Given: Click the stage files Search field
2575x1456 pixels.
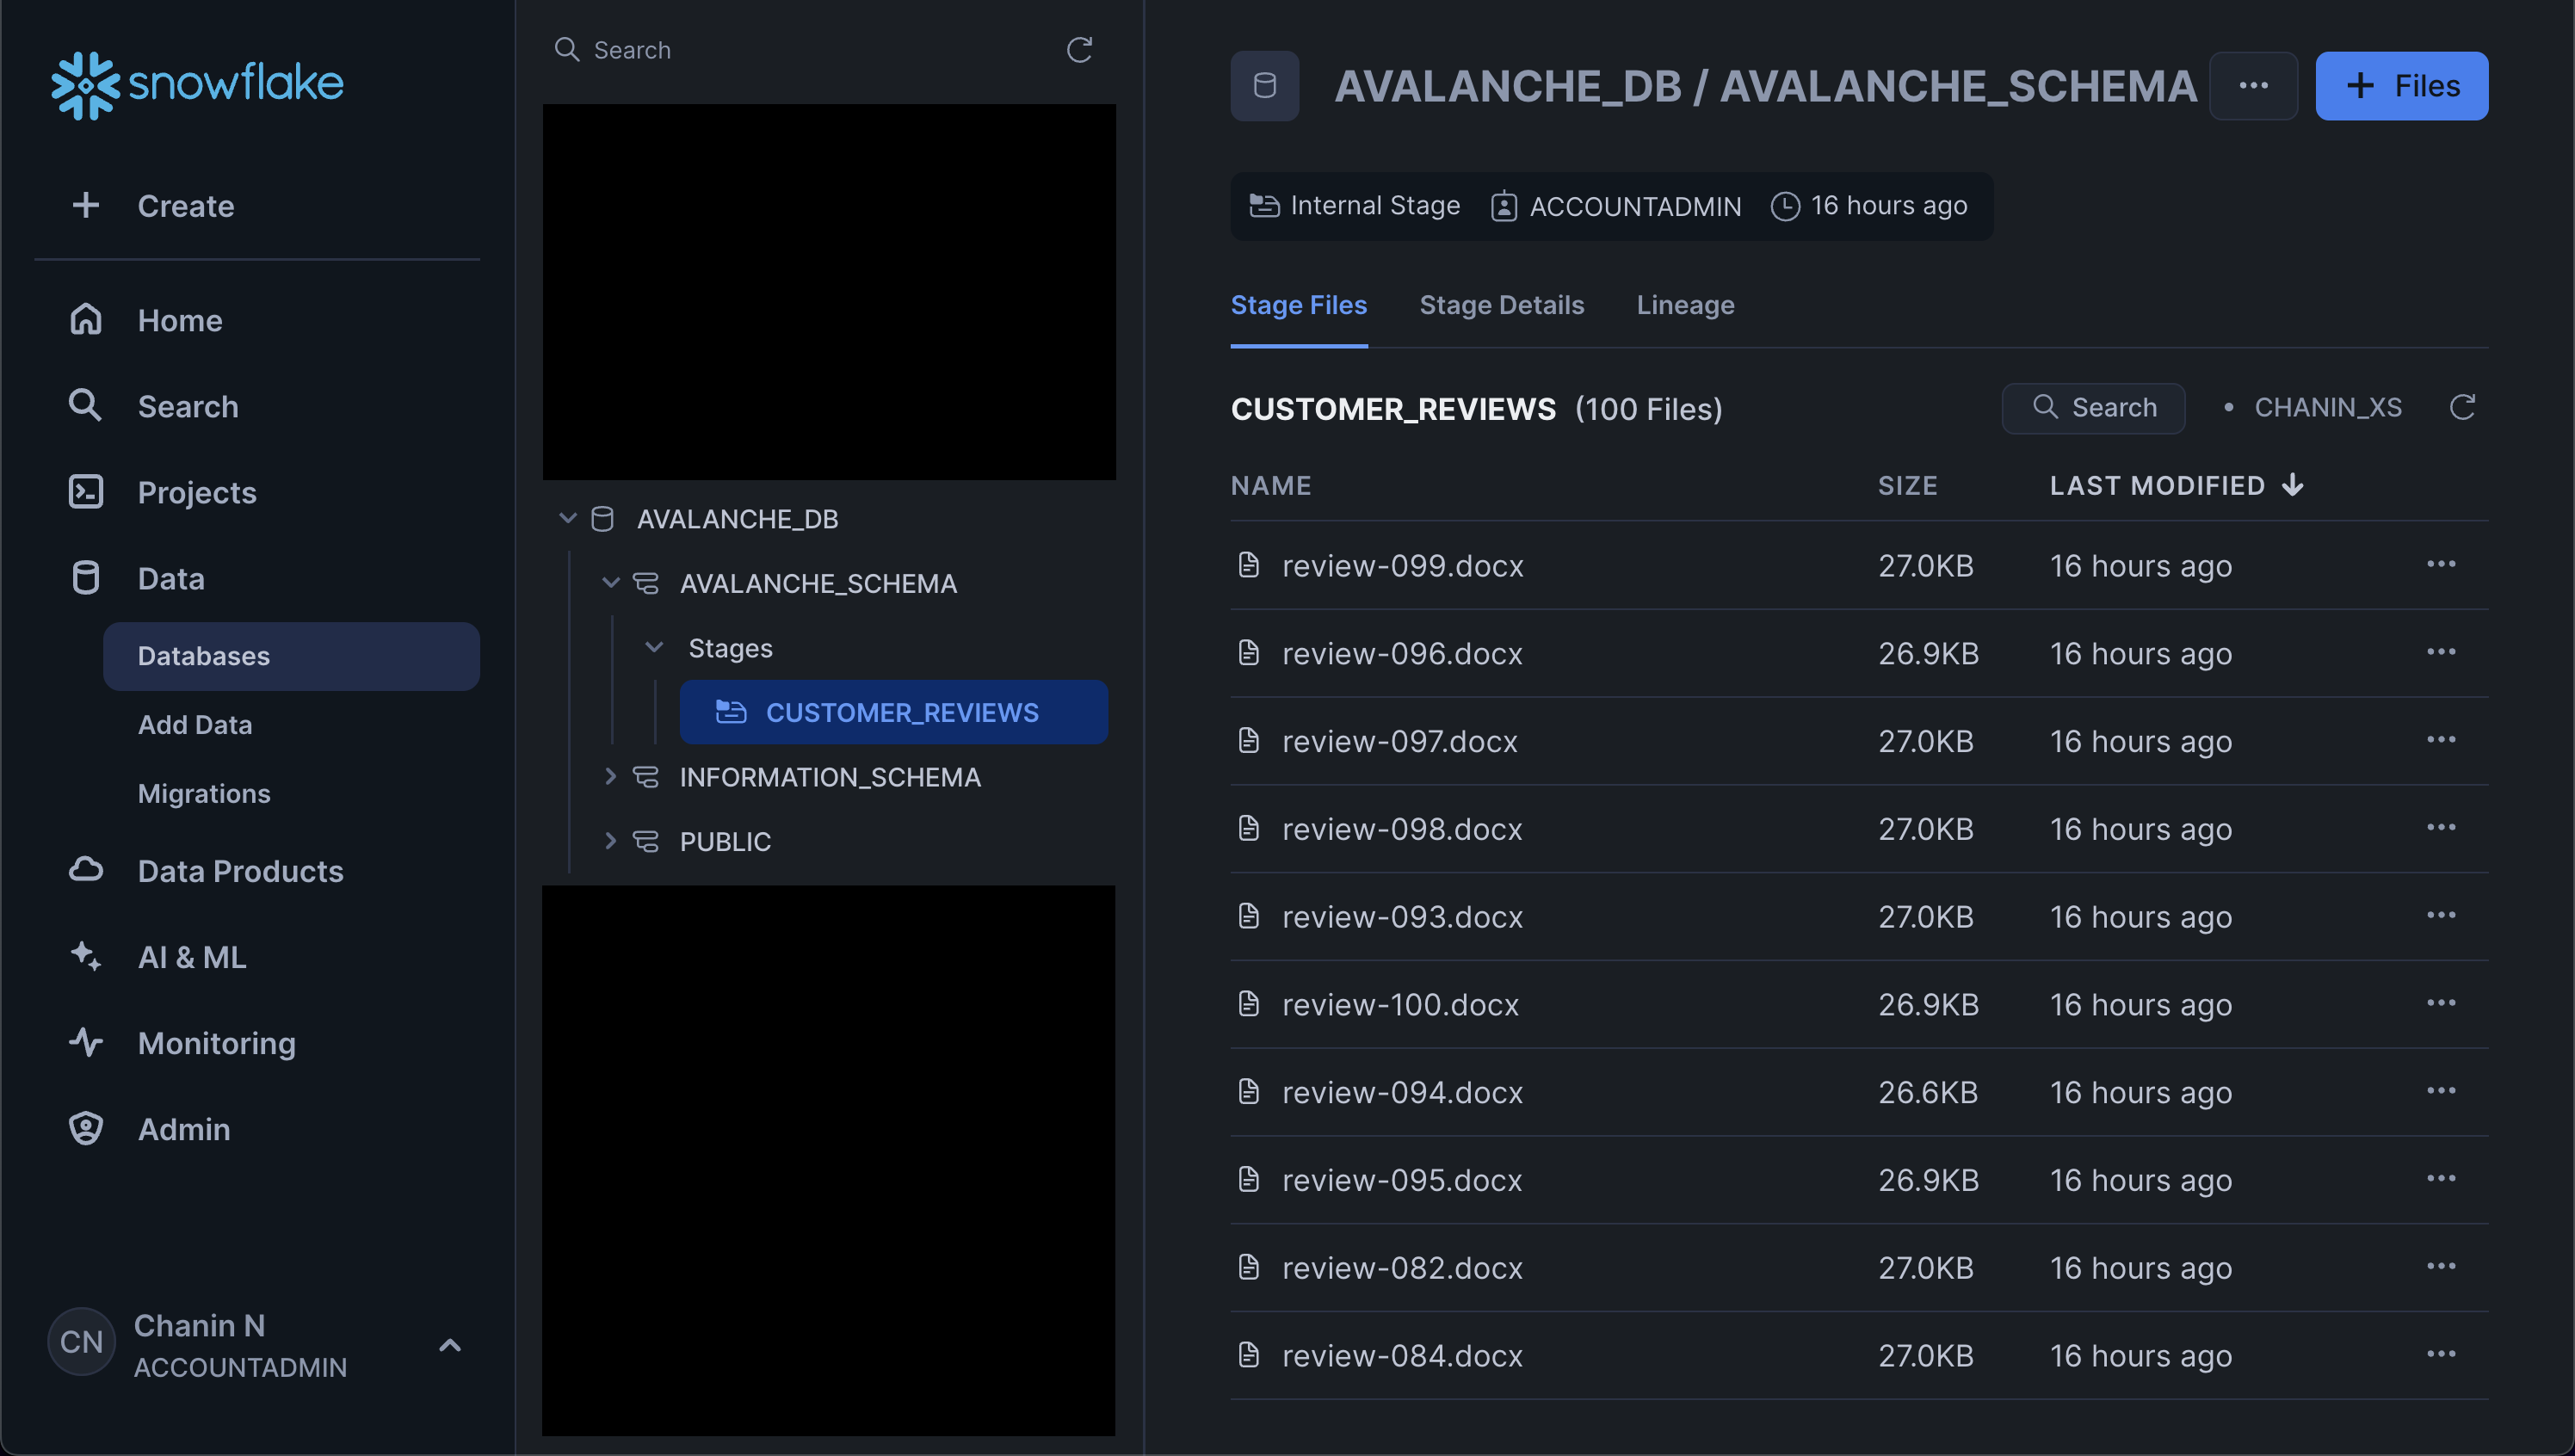Looking at the screenshot, I should [2093, 407].
